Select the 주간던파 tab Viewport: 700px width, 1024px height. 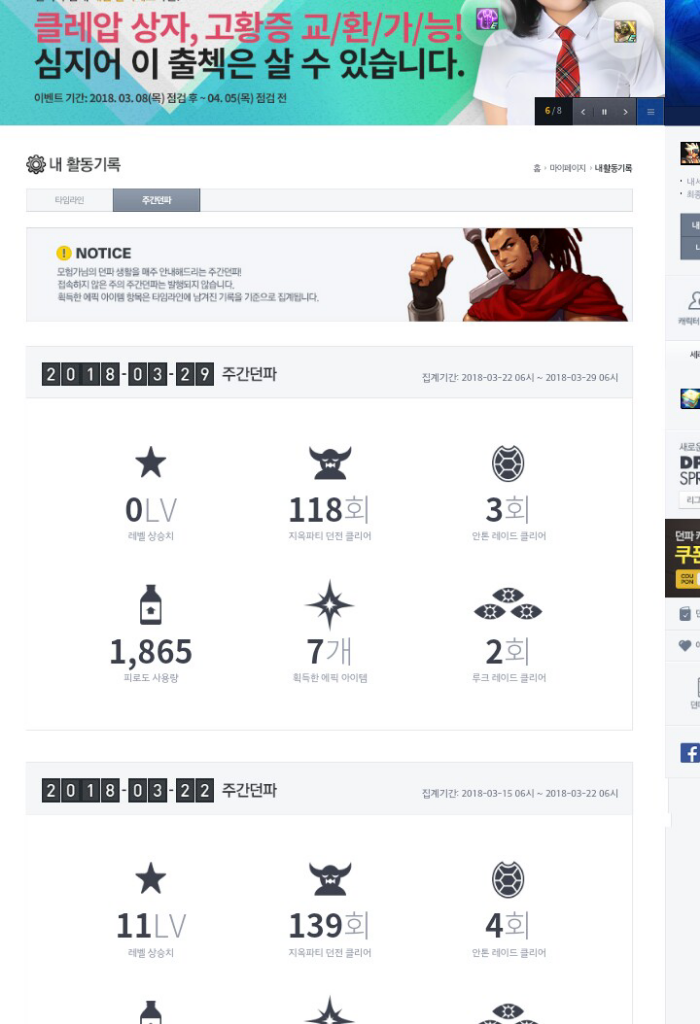pyautogui.click(x=157, y=200)
